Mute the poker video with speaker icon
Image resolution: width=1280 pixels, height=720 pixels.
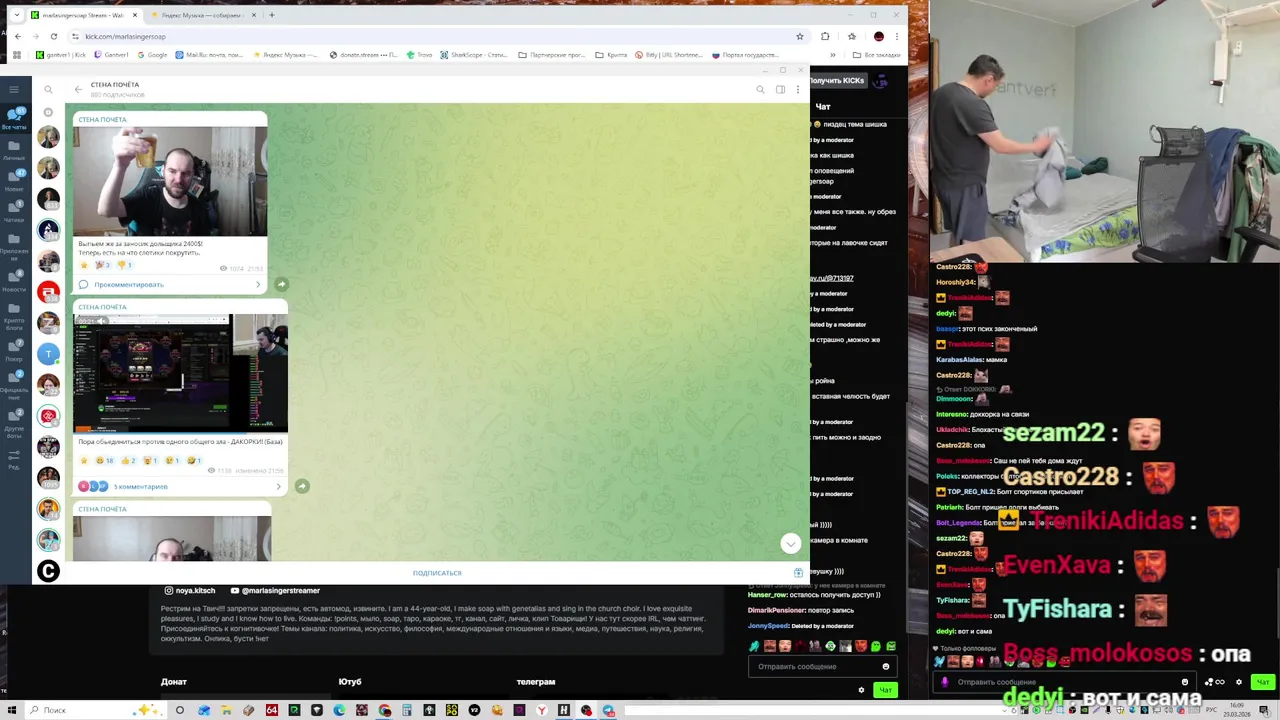click(100, 321)
